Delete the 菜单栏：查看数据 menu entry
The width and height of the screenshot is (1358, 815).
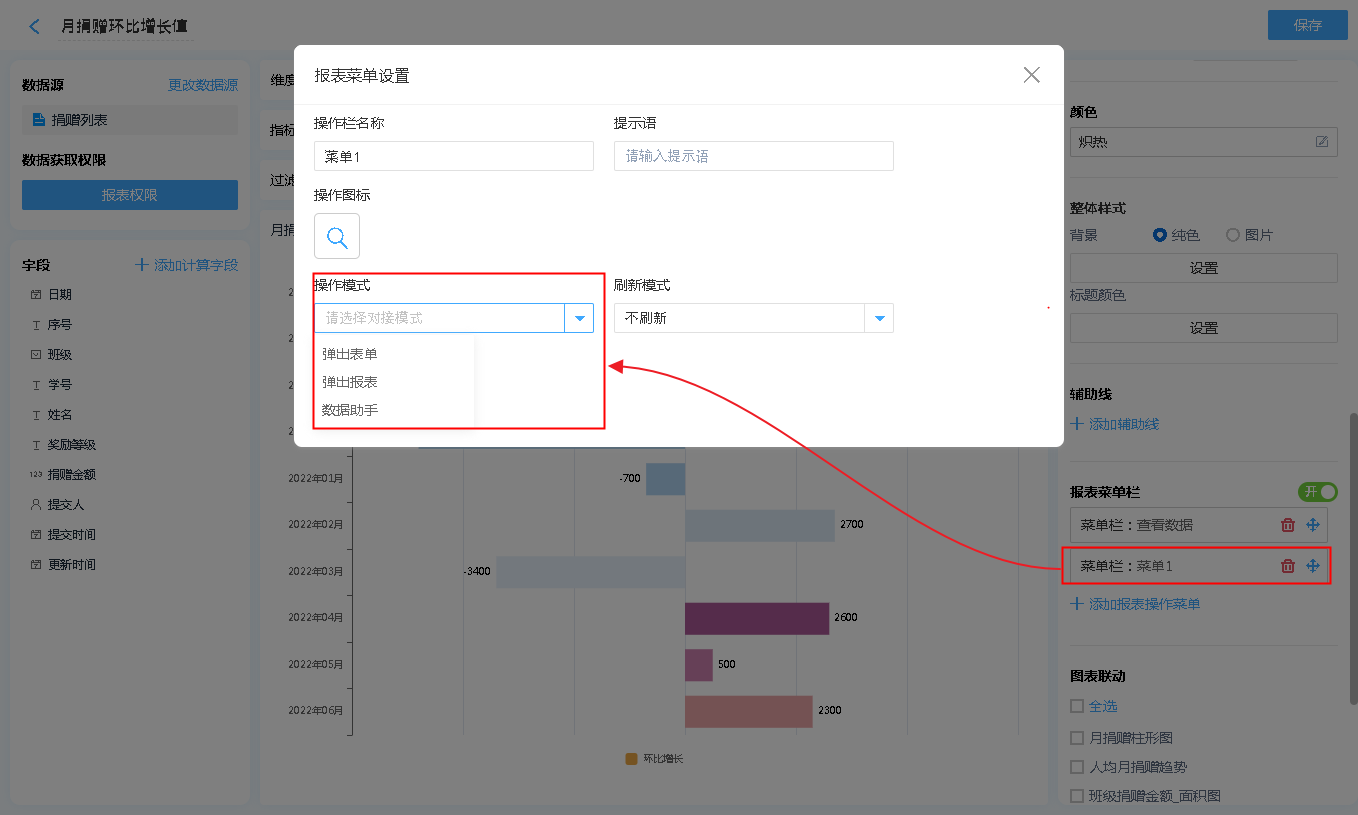[x=1288, y=525]
